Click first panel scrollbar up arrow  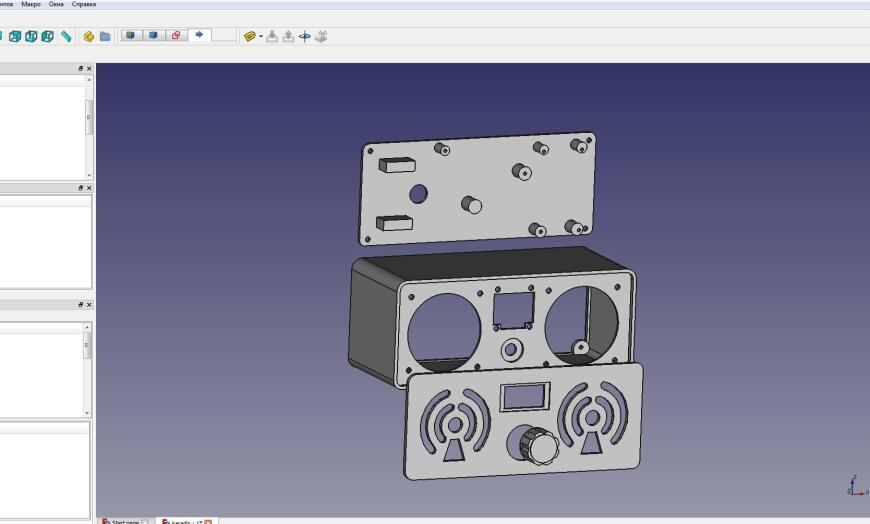point(89,80)
